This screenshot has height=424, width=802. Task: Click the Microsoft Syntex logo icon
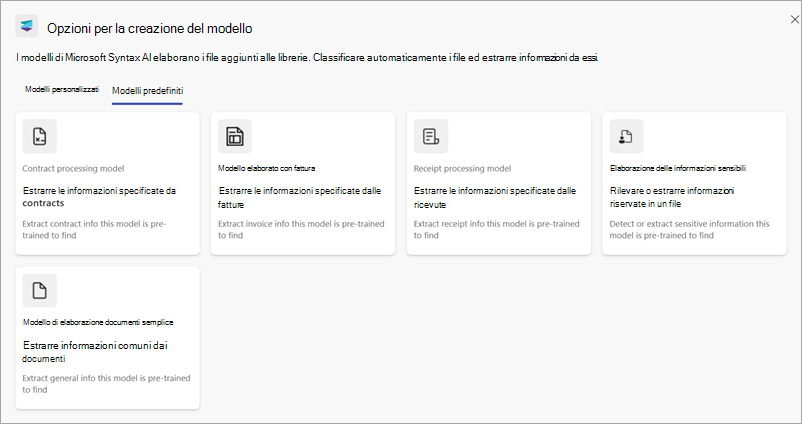(27, 26)
